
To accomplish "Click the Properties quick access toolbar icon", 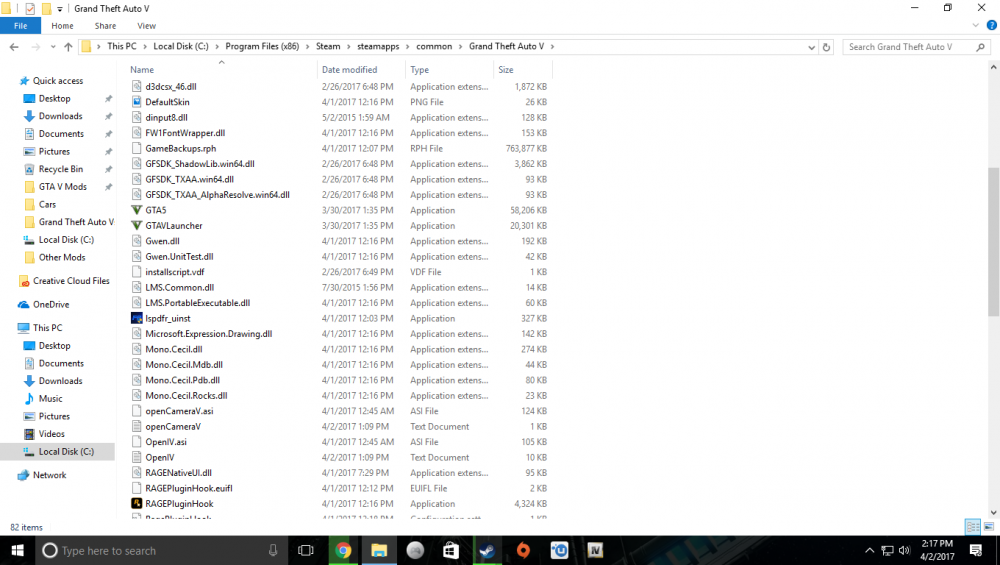I will pos(30,9).
